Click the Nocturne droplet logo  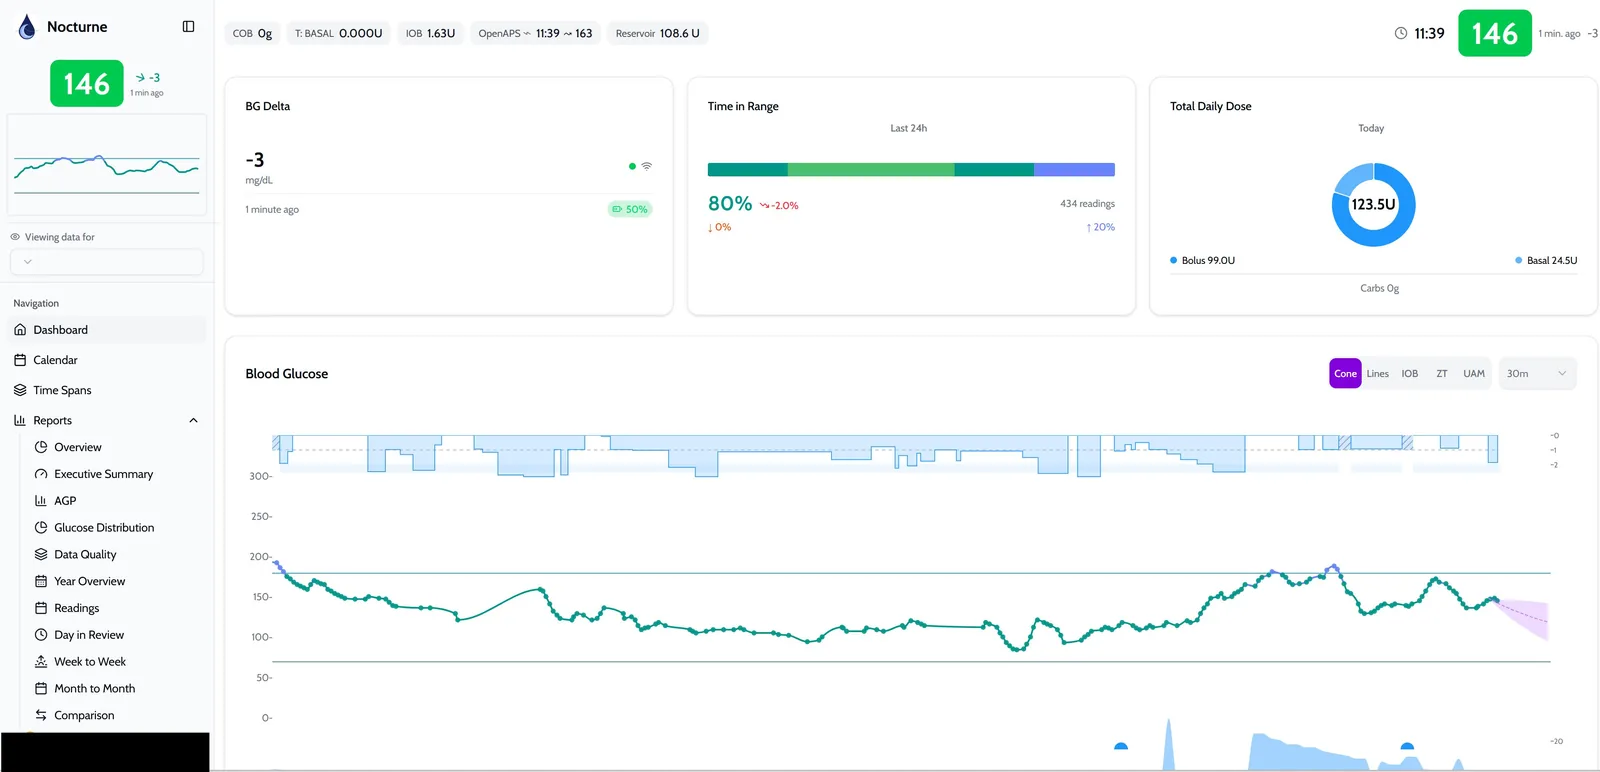point(27,27)
